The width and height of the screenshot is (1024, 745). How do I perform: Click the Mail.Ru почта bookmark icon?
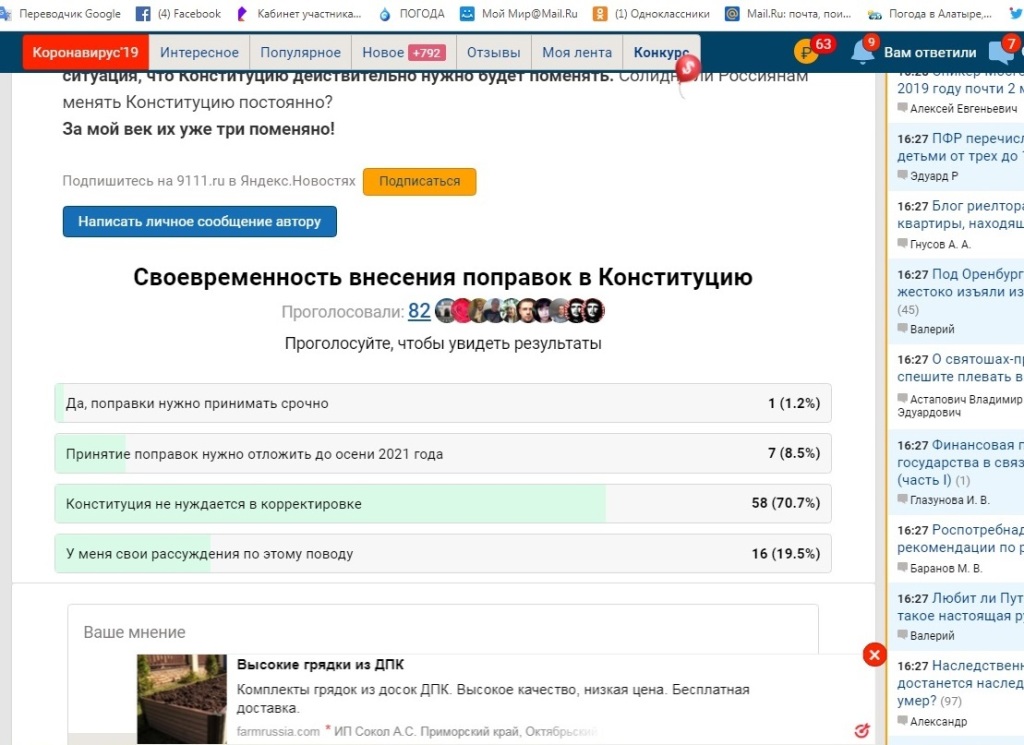point(732,14)
